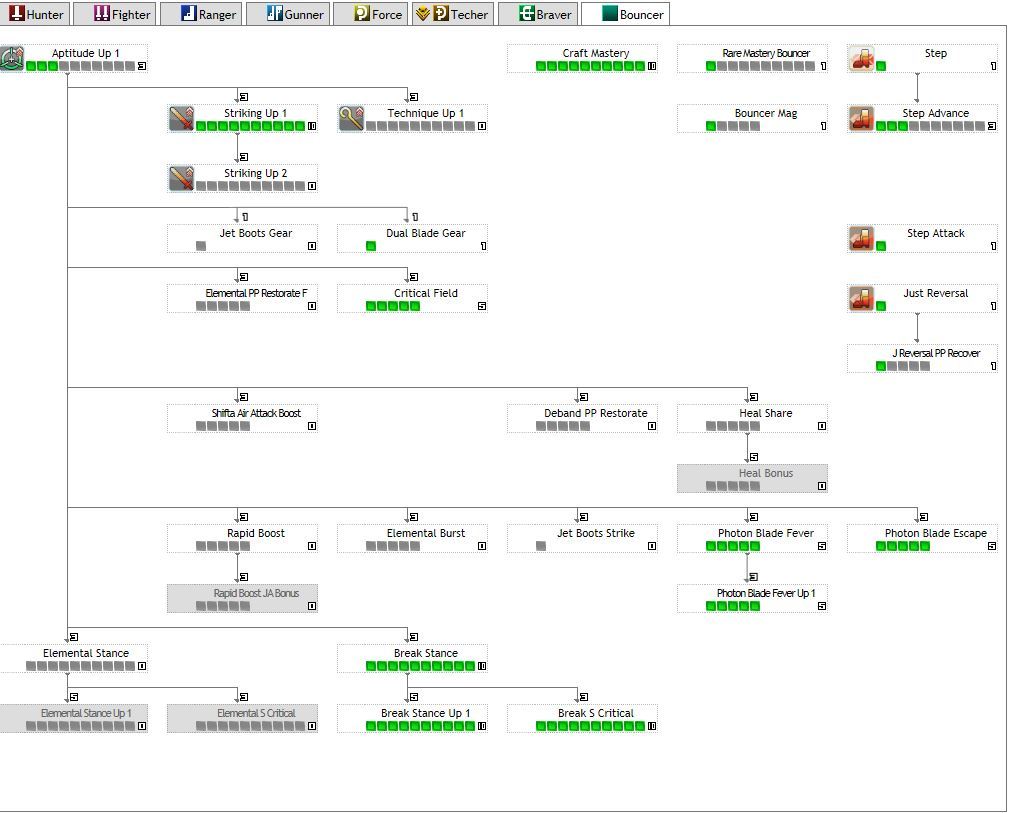Open the Techer class tab
Image resolution: width=1009 pixels, height=813 pixels.
point(453,14)
